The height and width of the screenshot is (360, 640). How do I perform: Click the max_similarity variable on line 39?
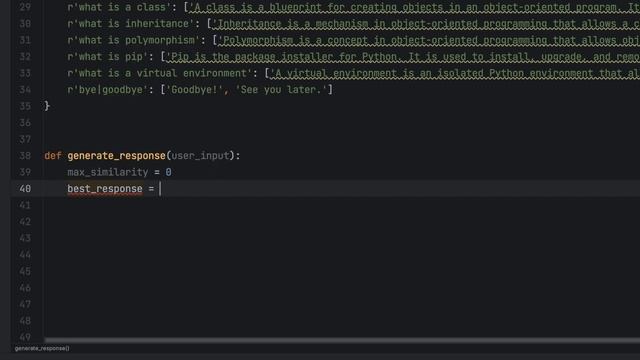point(108,172)
